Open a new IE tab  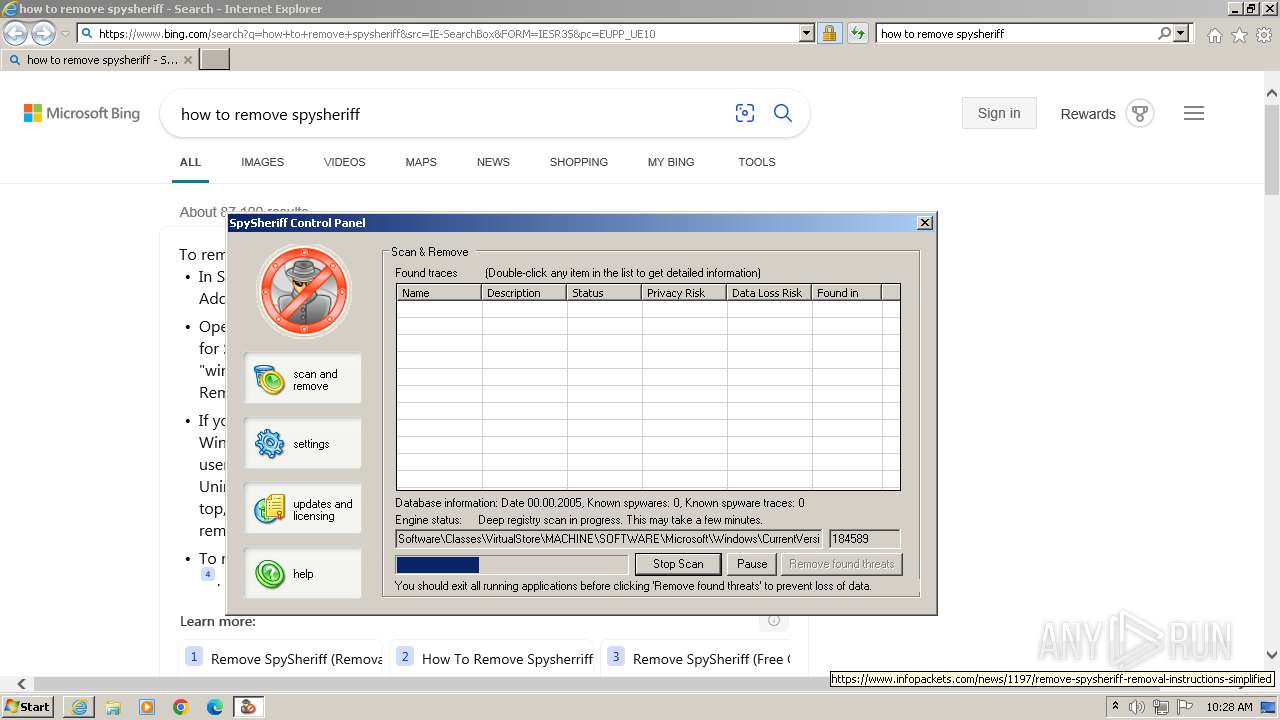[x=215, y=60]
